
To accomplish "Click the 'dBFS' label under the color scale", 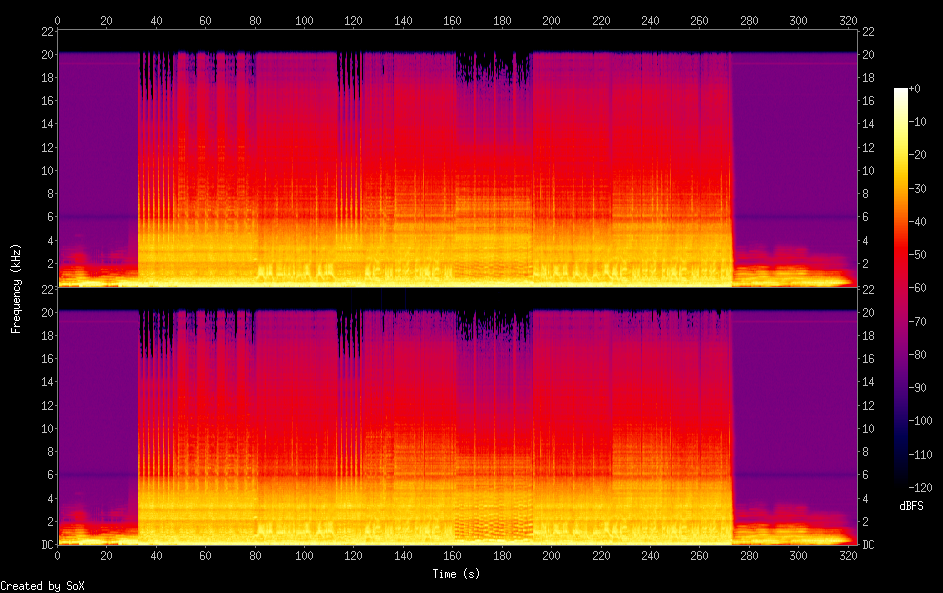I will click(911, 506).
